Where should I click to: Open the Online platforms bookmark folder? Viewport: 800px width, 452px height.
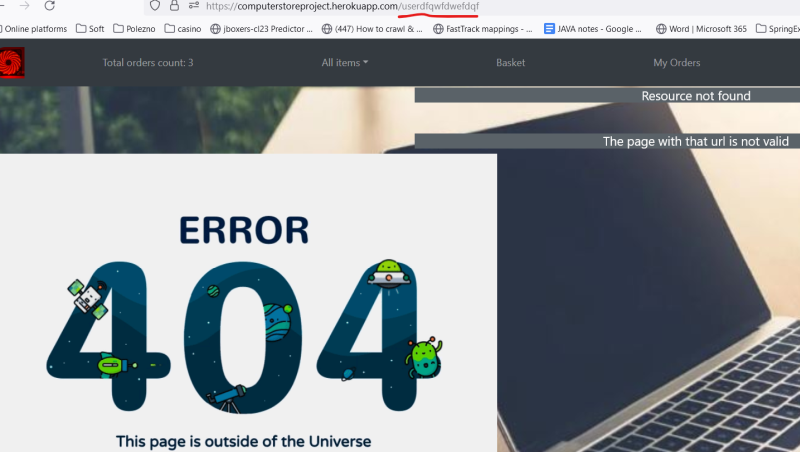(x=34, y=29)
